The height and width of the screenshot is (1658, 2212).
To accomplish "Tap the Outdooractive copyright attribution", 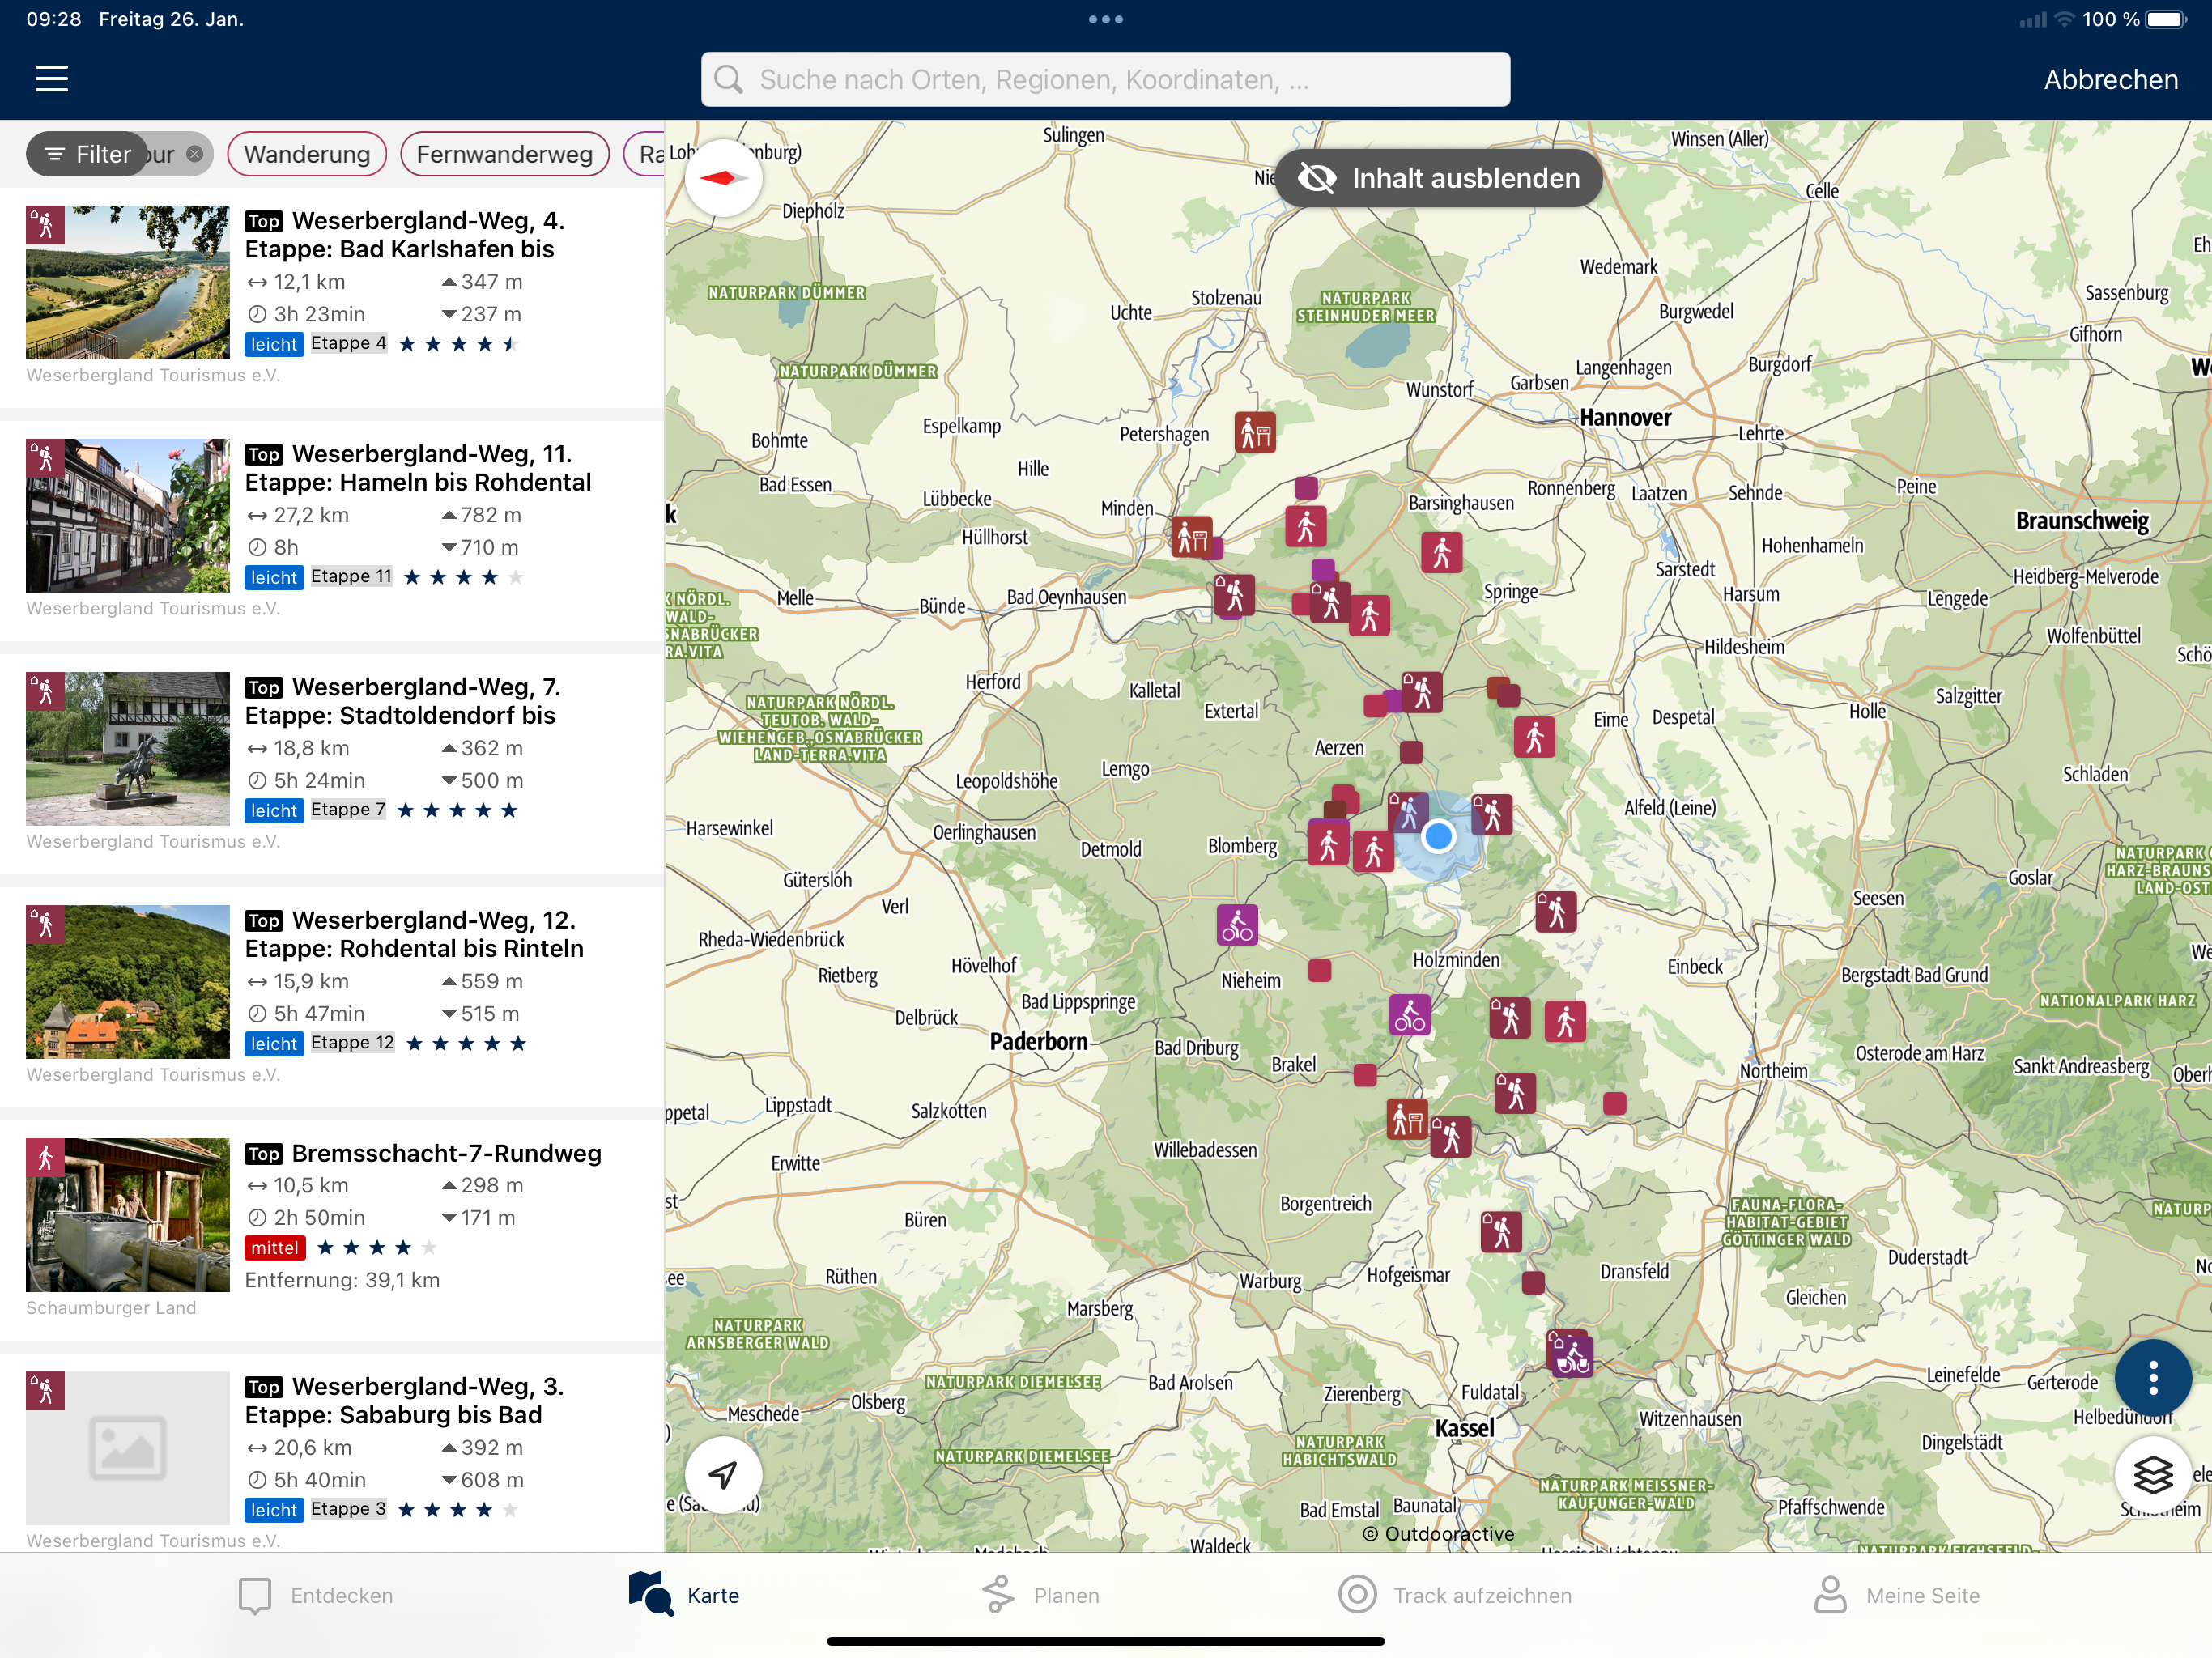I will (x=1438, y=1534).
